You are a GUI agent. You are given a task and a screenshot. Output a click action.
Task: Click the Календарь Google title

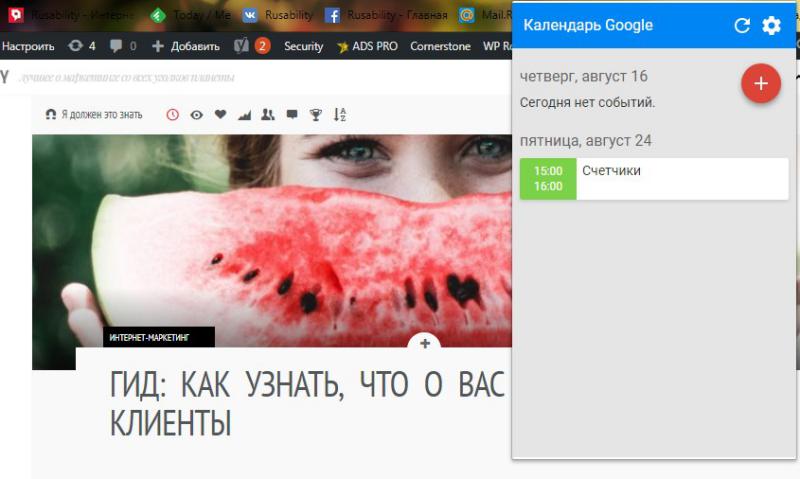click(588, 25)
